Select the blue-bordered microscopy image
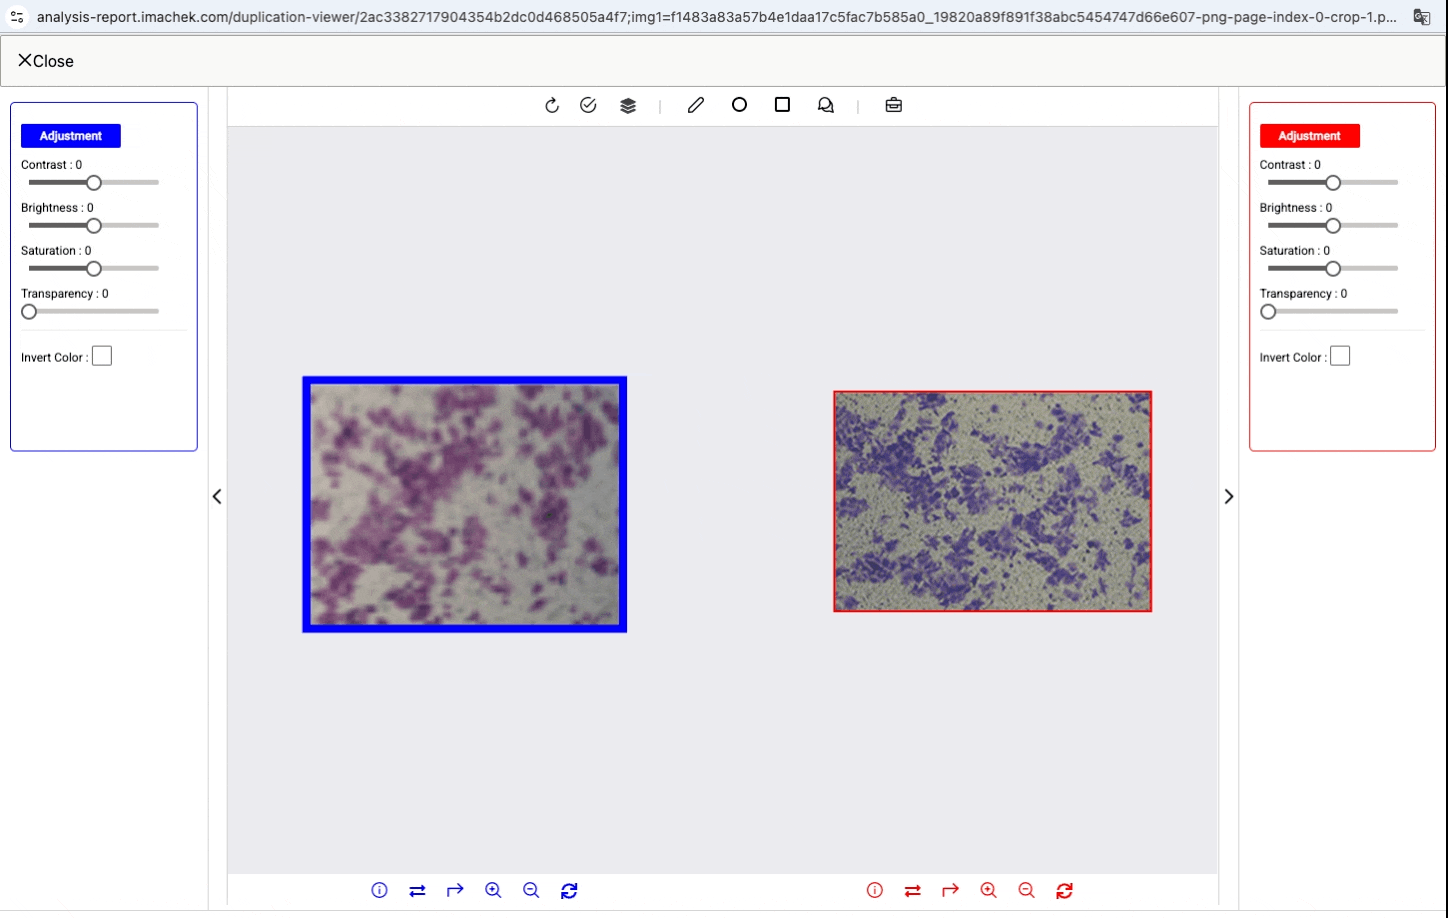The width and height of the screenshot is (1448, 918). pos(465,504)
